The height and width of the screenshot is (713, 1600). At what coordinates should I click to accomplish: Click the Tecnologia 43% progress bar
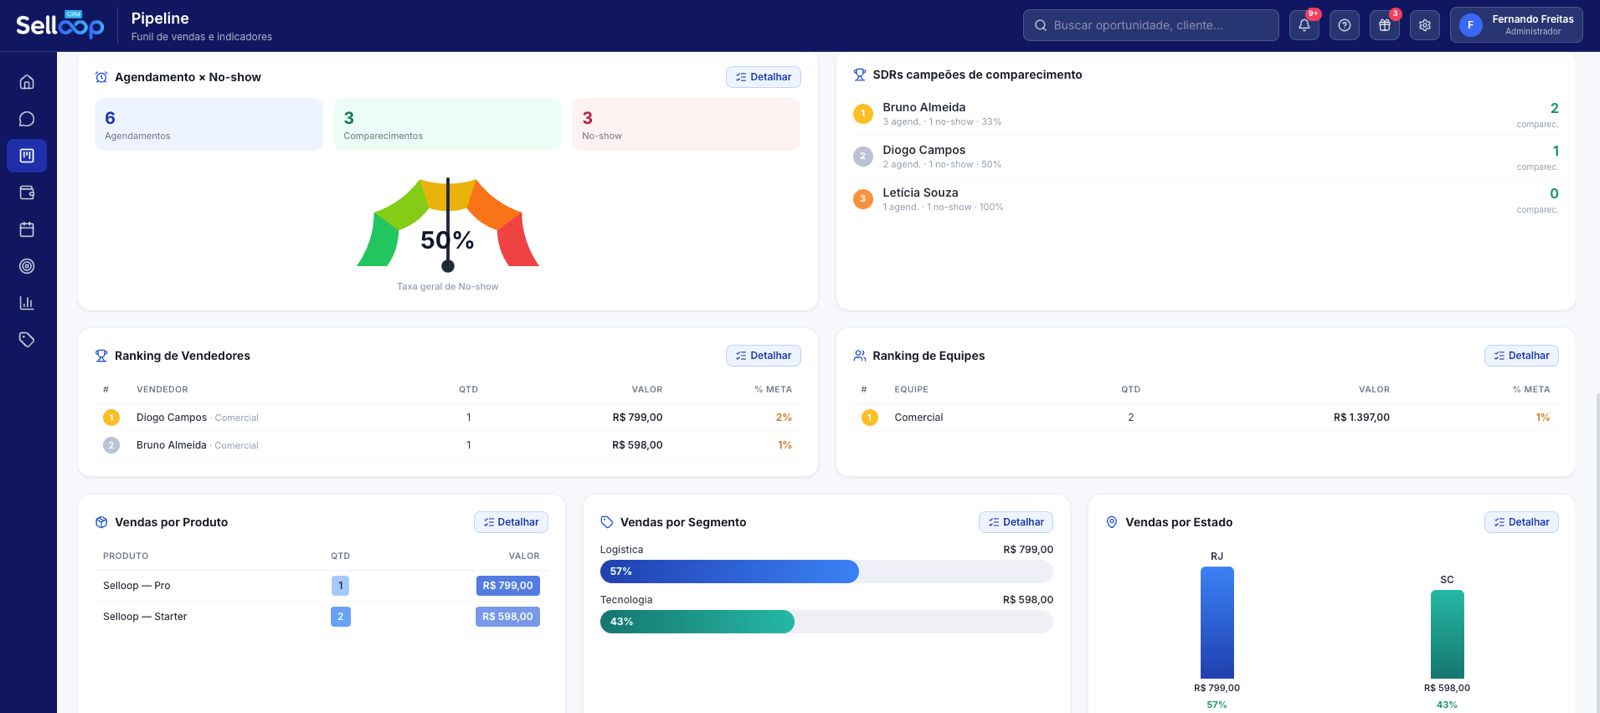point(826,622)
